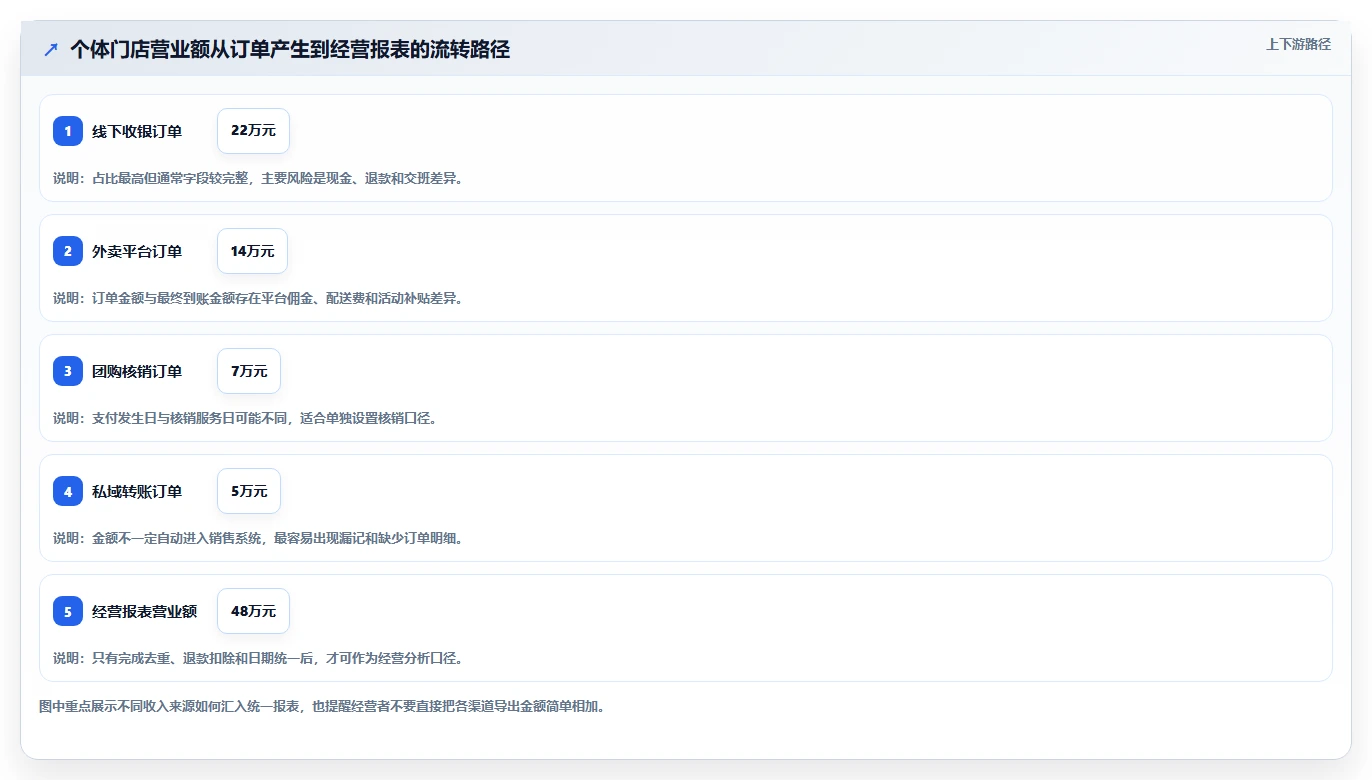1372x780 pixels.
Task: Click the note about 现金、退款和交班差异
Action: coord(258,178)
